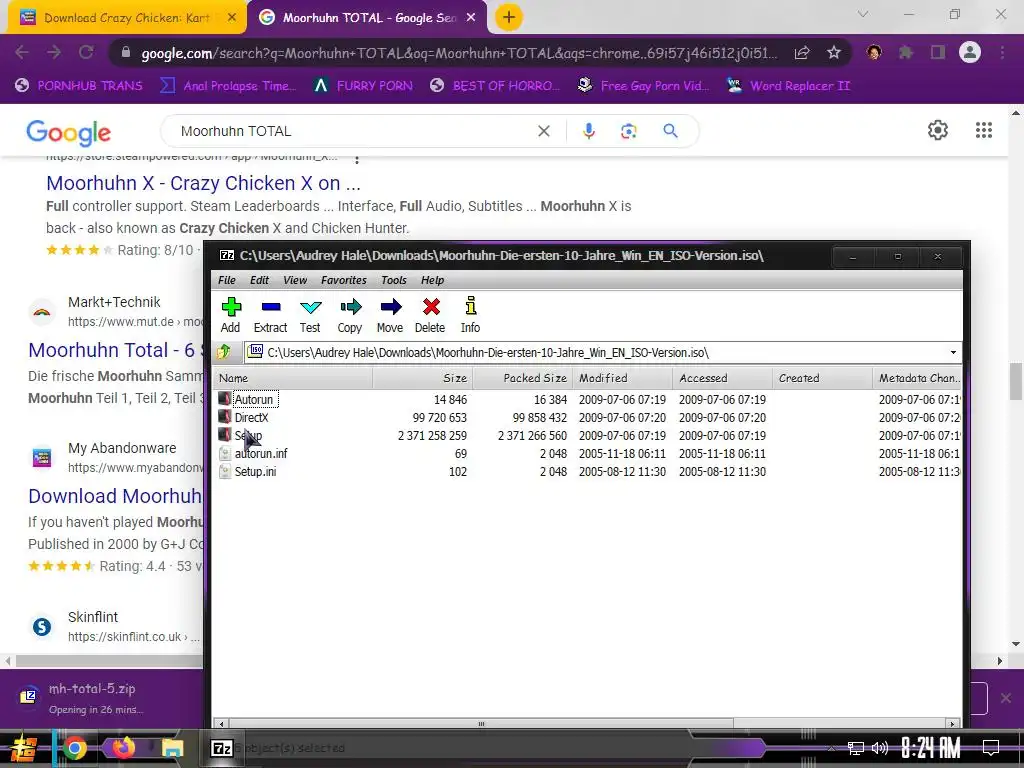The height and width of the screenshot is (768, 1024).
Task: Click the Google logo
Action: [x=69, y=133]
